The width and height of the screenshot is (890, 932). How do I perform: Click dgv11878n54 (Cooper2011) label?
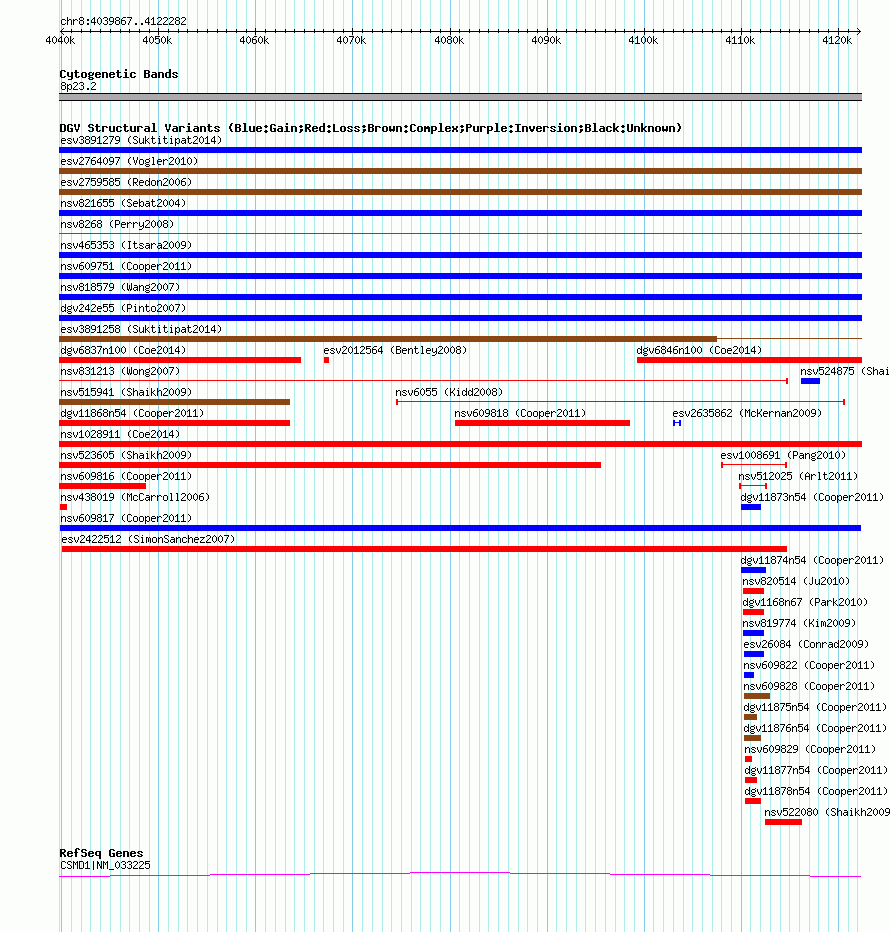[x=816, y=791]
